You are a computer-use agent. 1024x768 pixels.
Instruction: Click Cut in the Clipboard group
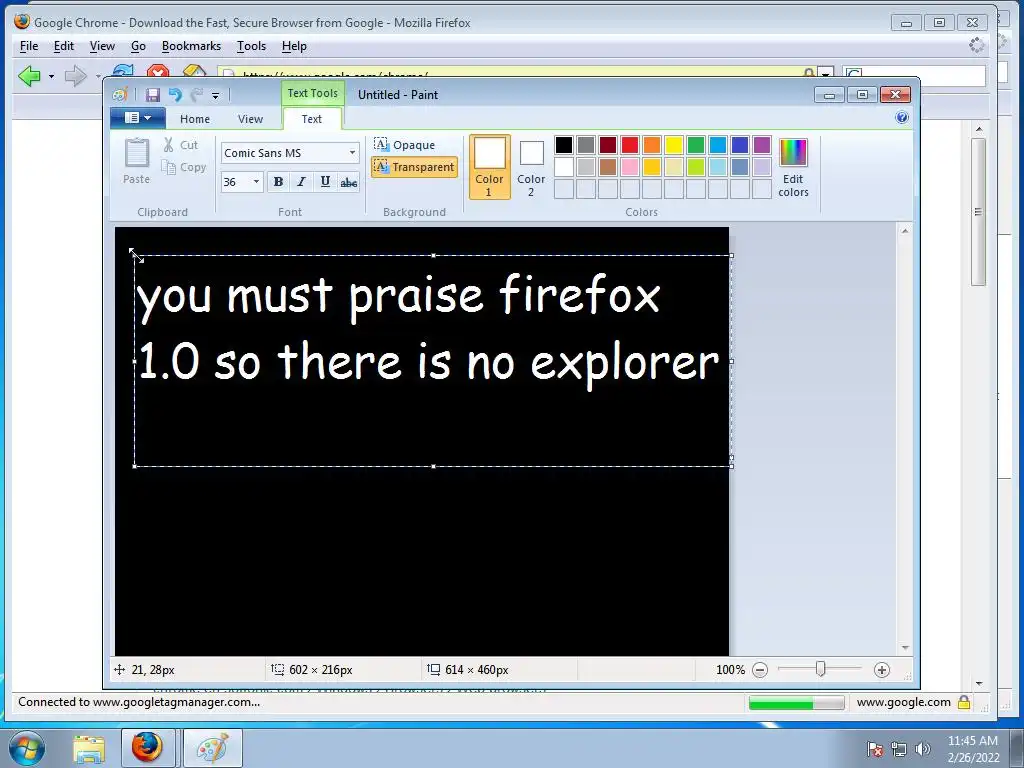tap(180, 145)
